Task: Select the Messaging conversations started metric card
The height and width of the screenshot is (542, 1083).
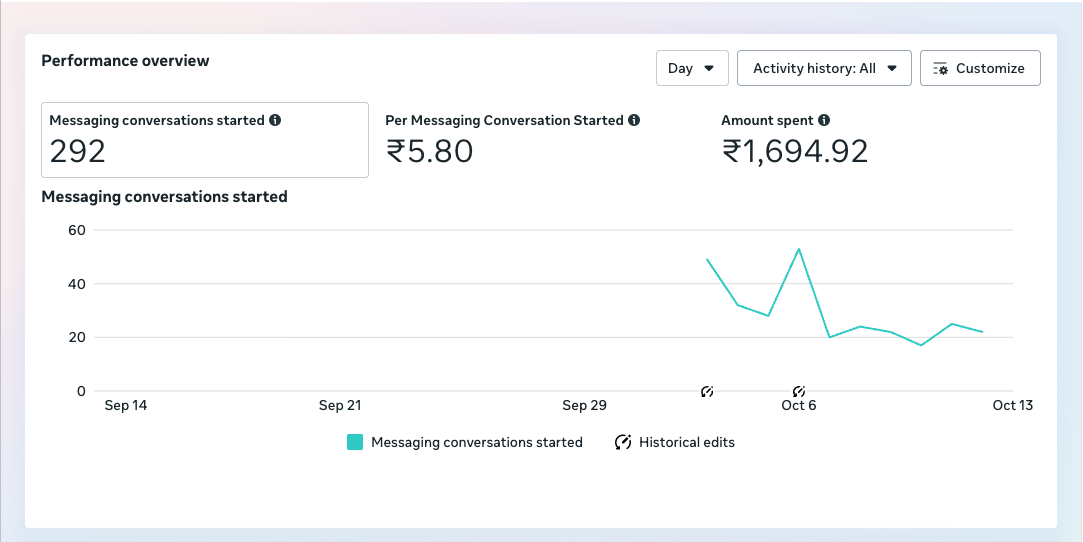Action: 204,140
